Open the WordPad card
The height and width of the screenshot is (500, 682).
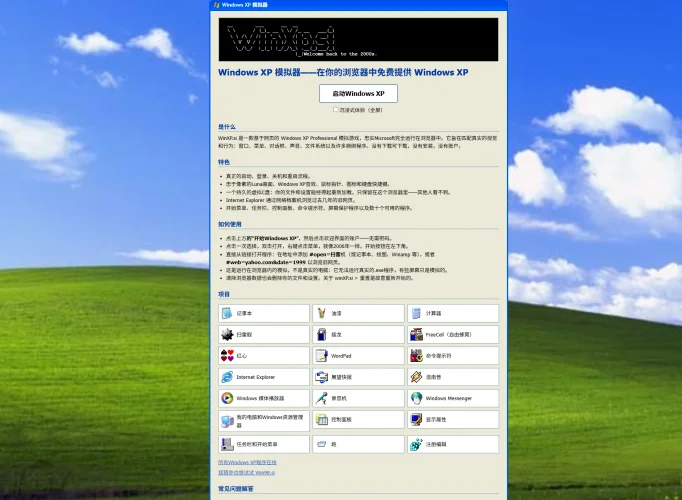click(358, 356)
